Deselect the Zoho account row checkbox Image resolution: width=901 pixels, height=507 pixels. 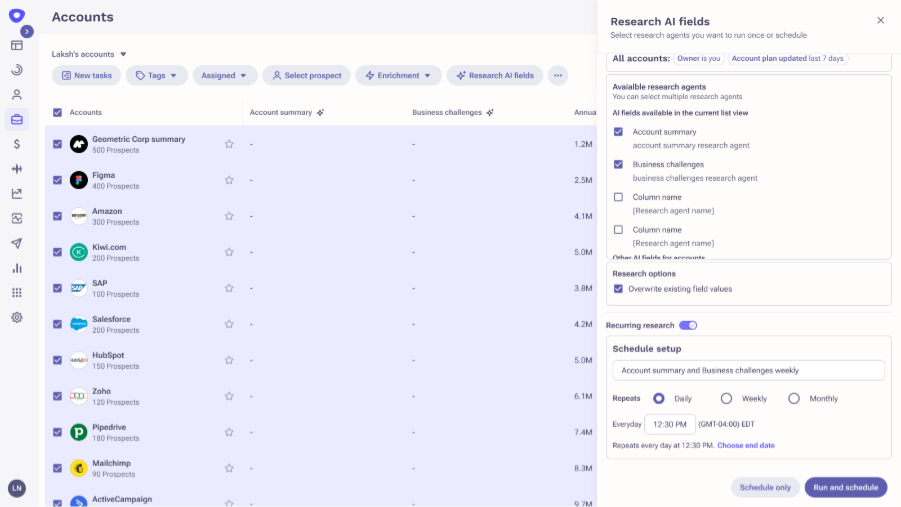57,396
